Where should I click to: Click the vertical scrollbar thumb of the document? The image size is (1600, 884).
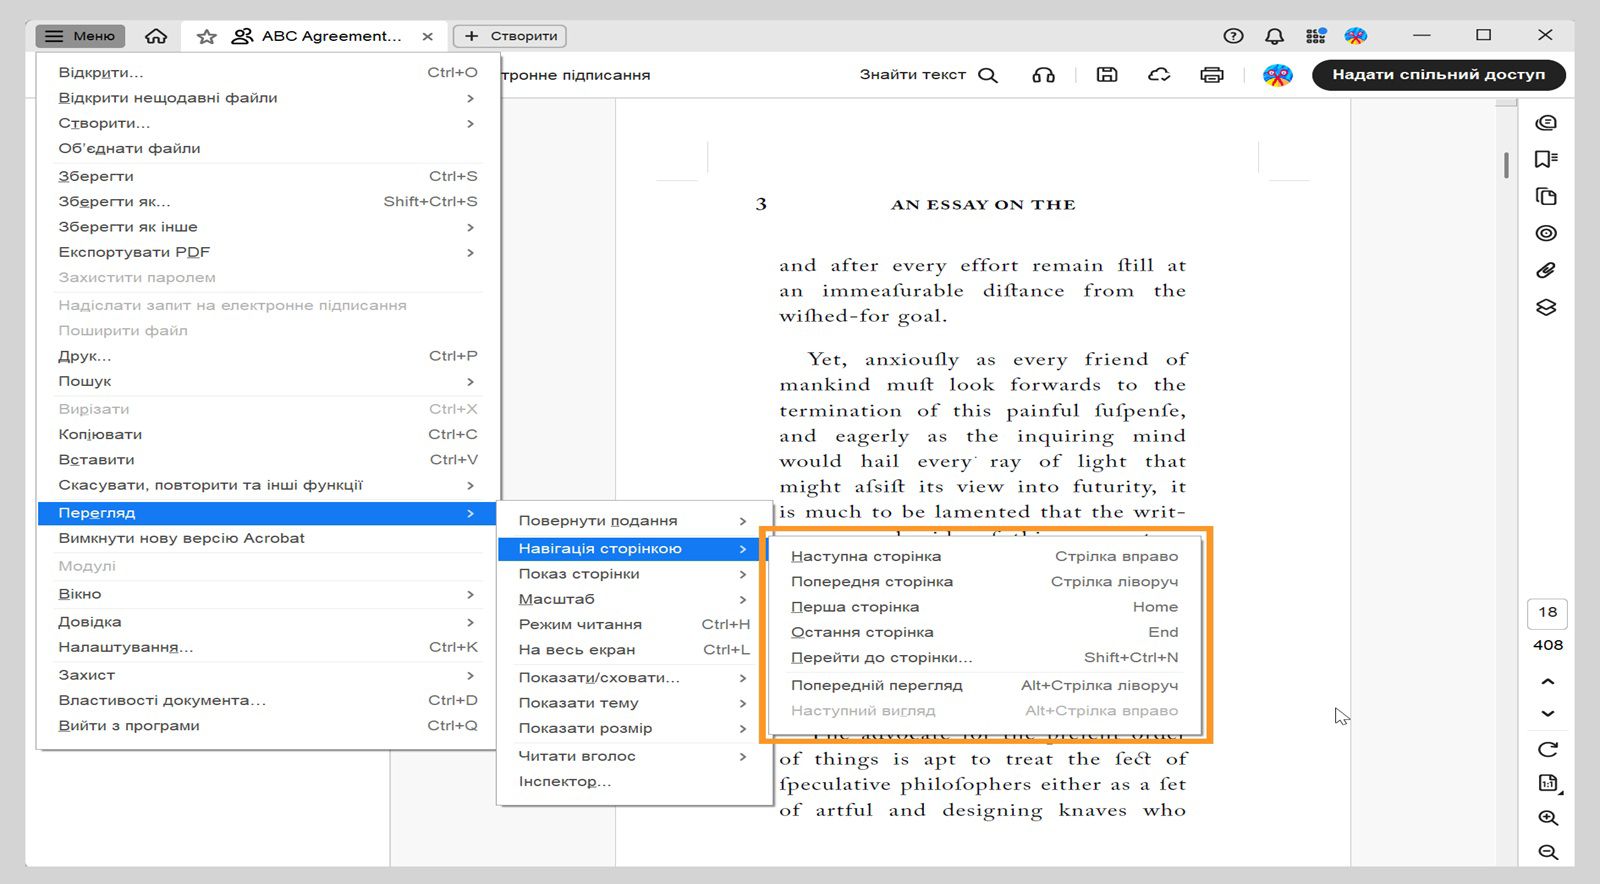point(1506,165)
